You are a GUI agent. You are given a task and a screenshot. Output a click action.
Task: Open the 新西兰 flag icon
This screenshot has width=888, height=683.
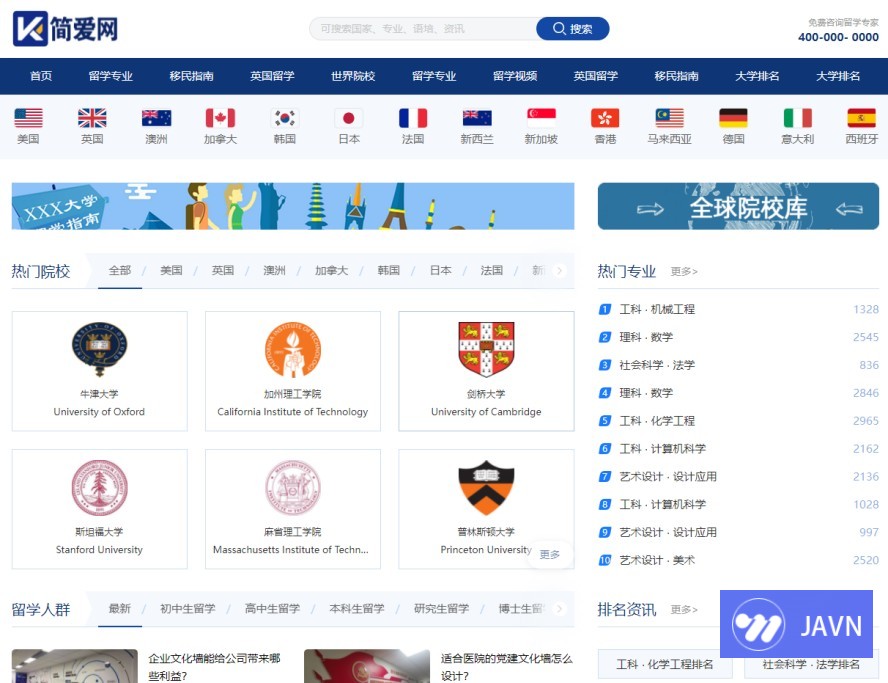click(x=477, y=118)
